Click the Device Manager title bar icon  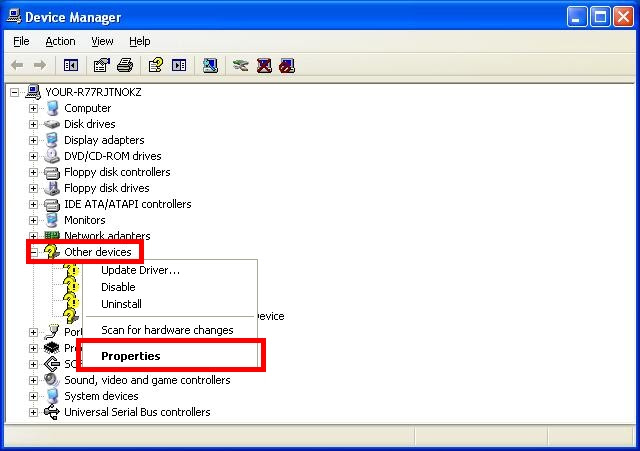[x=14, y=16]
